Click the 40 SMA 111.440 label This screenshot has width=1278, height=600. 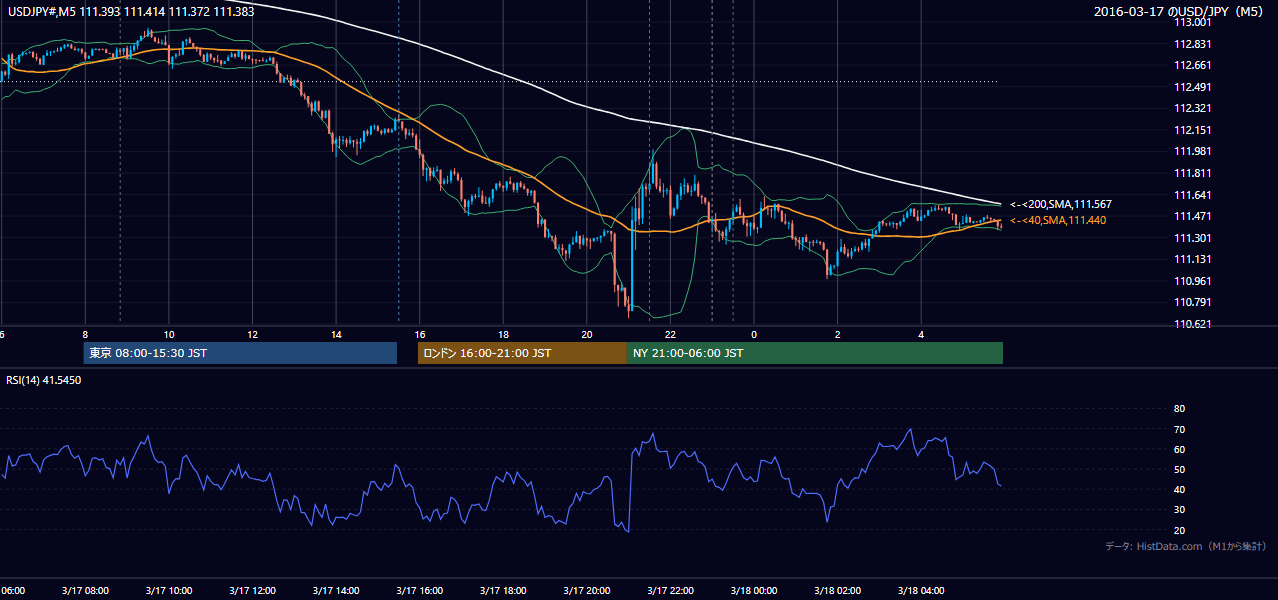point(1058,220)
